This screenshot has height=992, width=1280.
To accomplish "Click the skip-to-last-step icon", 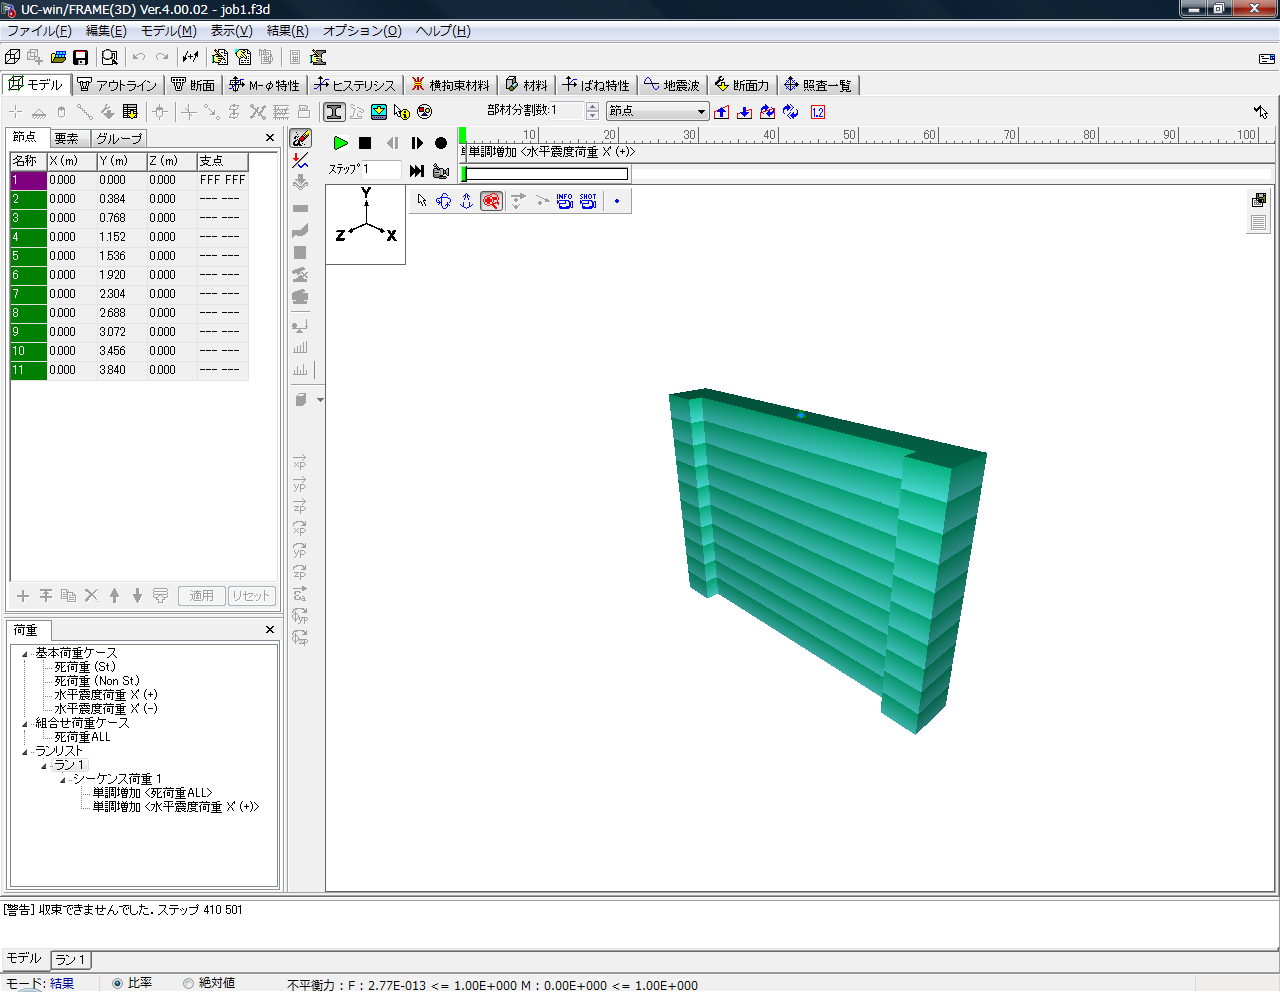I will pos(417,171).
